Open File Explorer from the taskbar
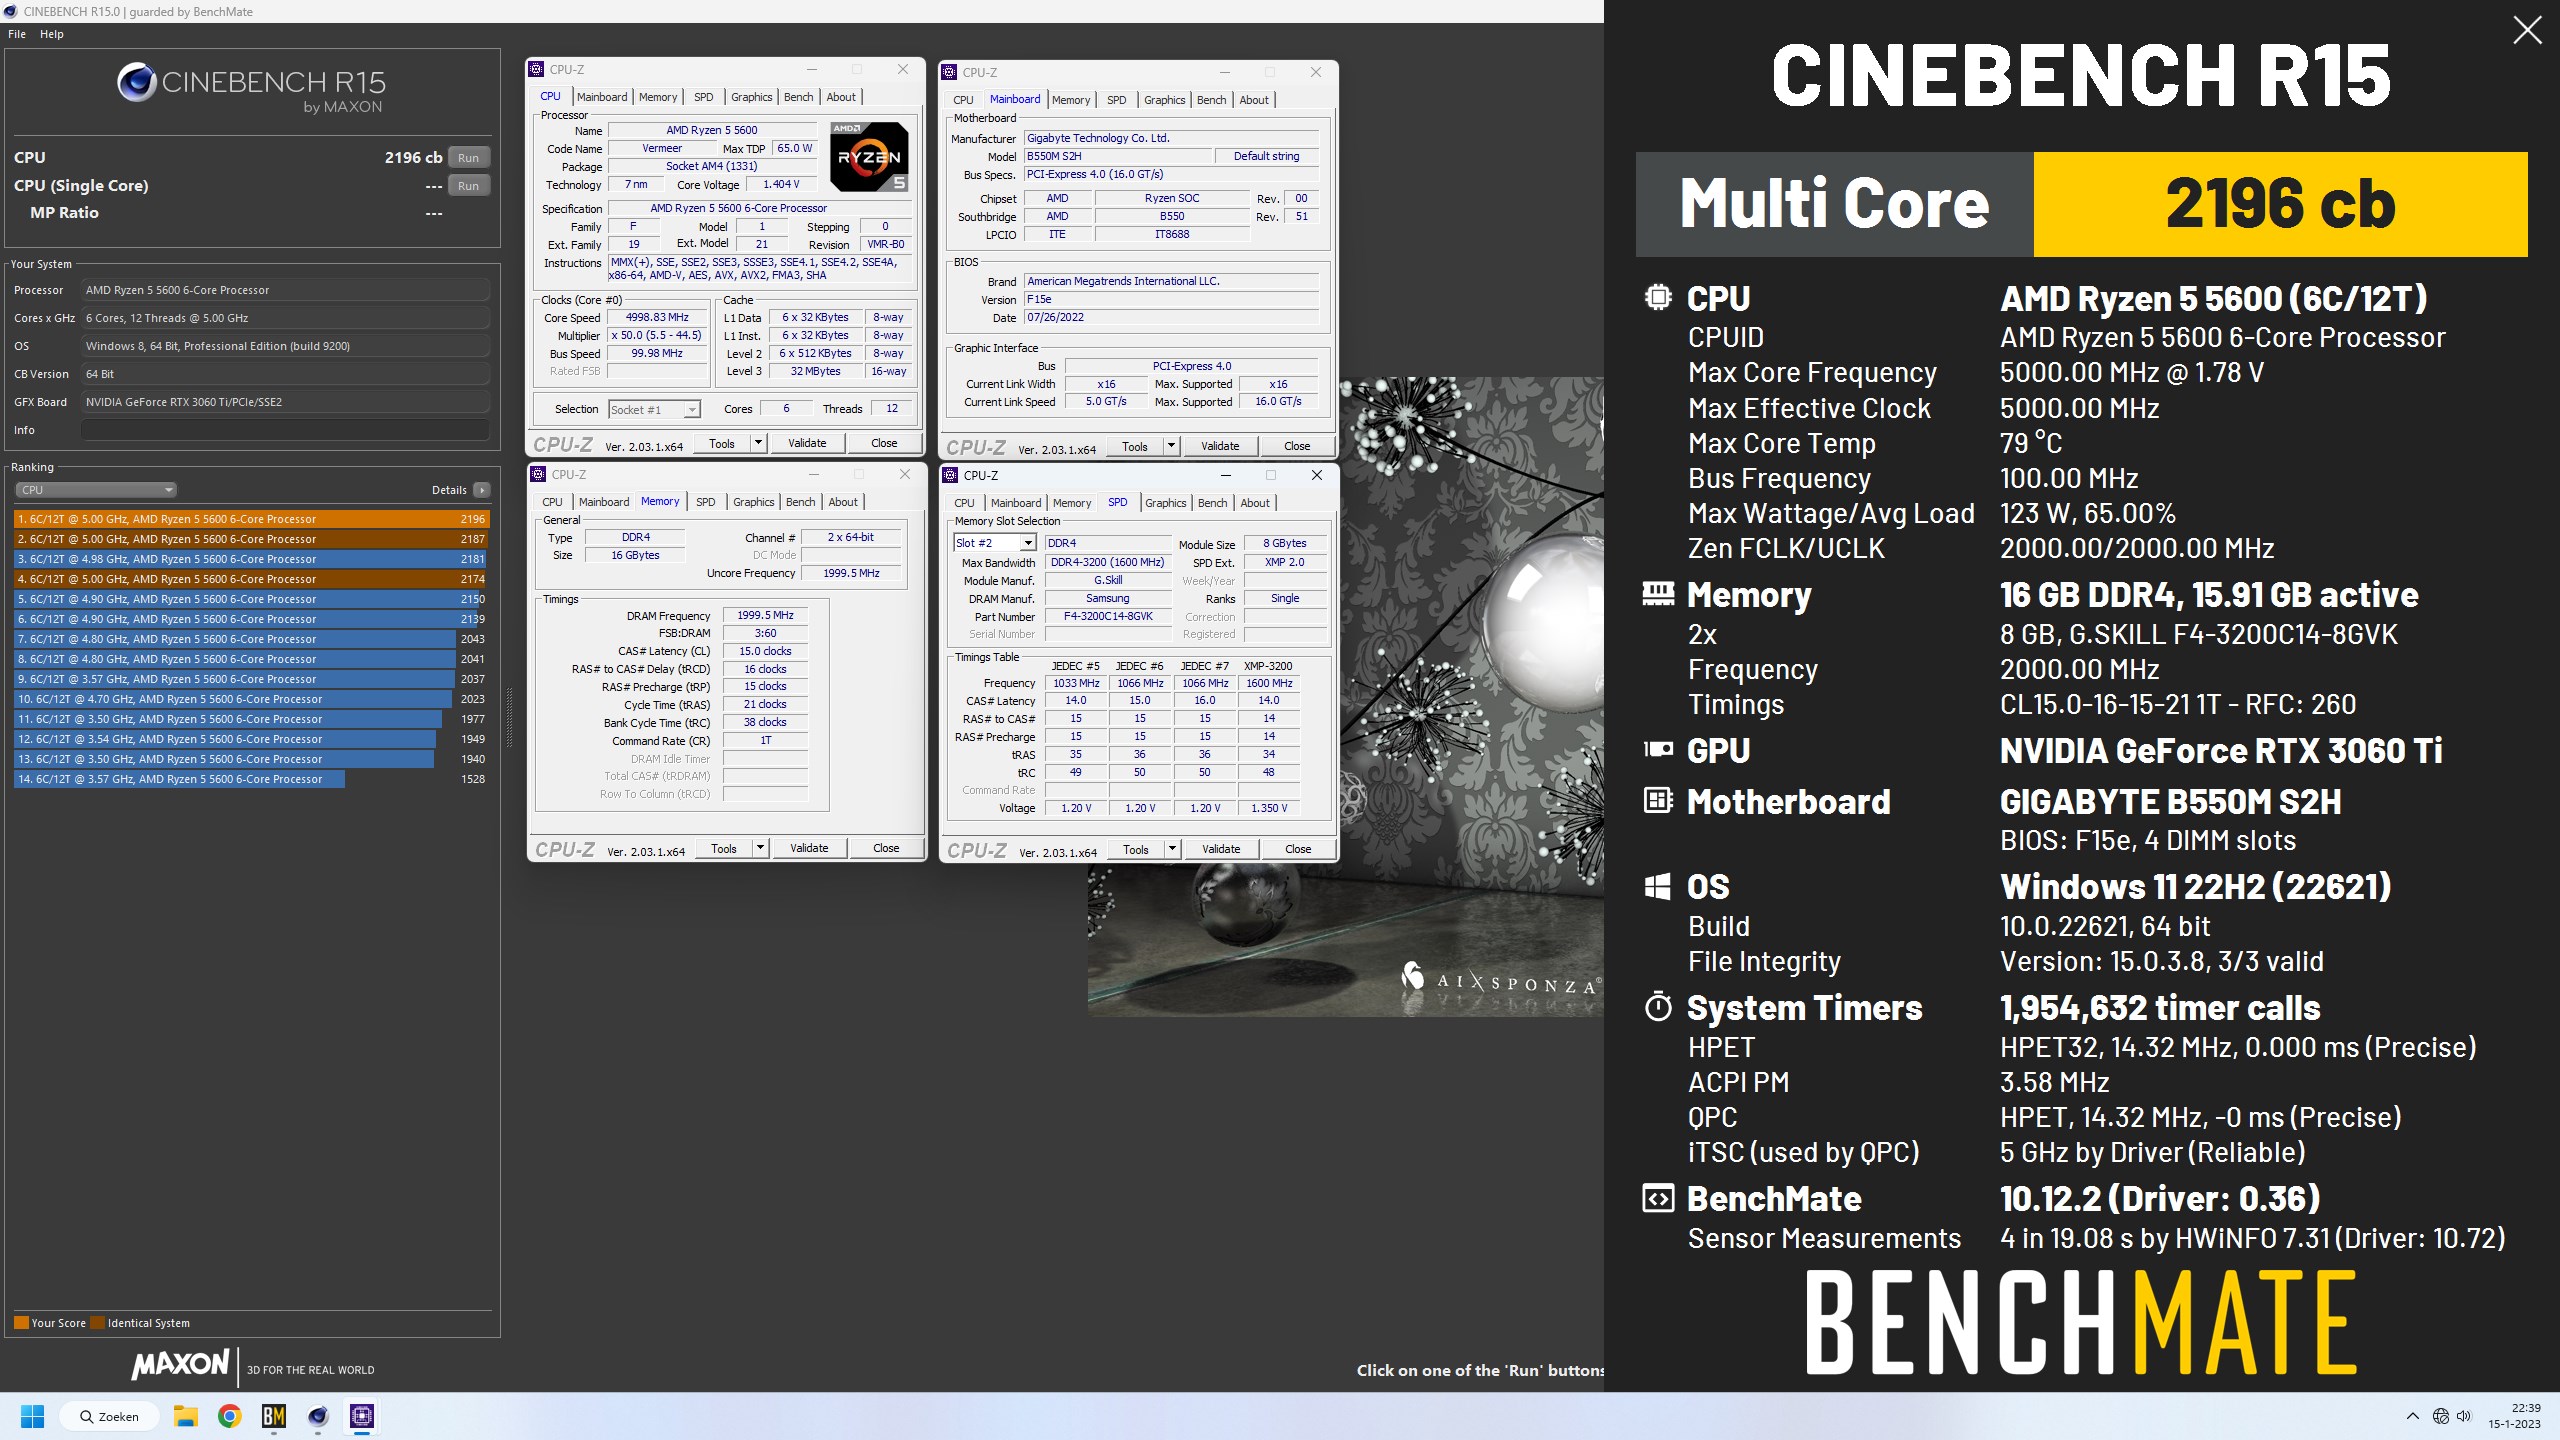Viewport: 2560px width, 1440px height. coord(185,1416)
